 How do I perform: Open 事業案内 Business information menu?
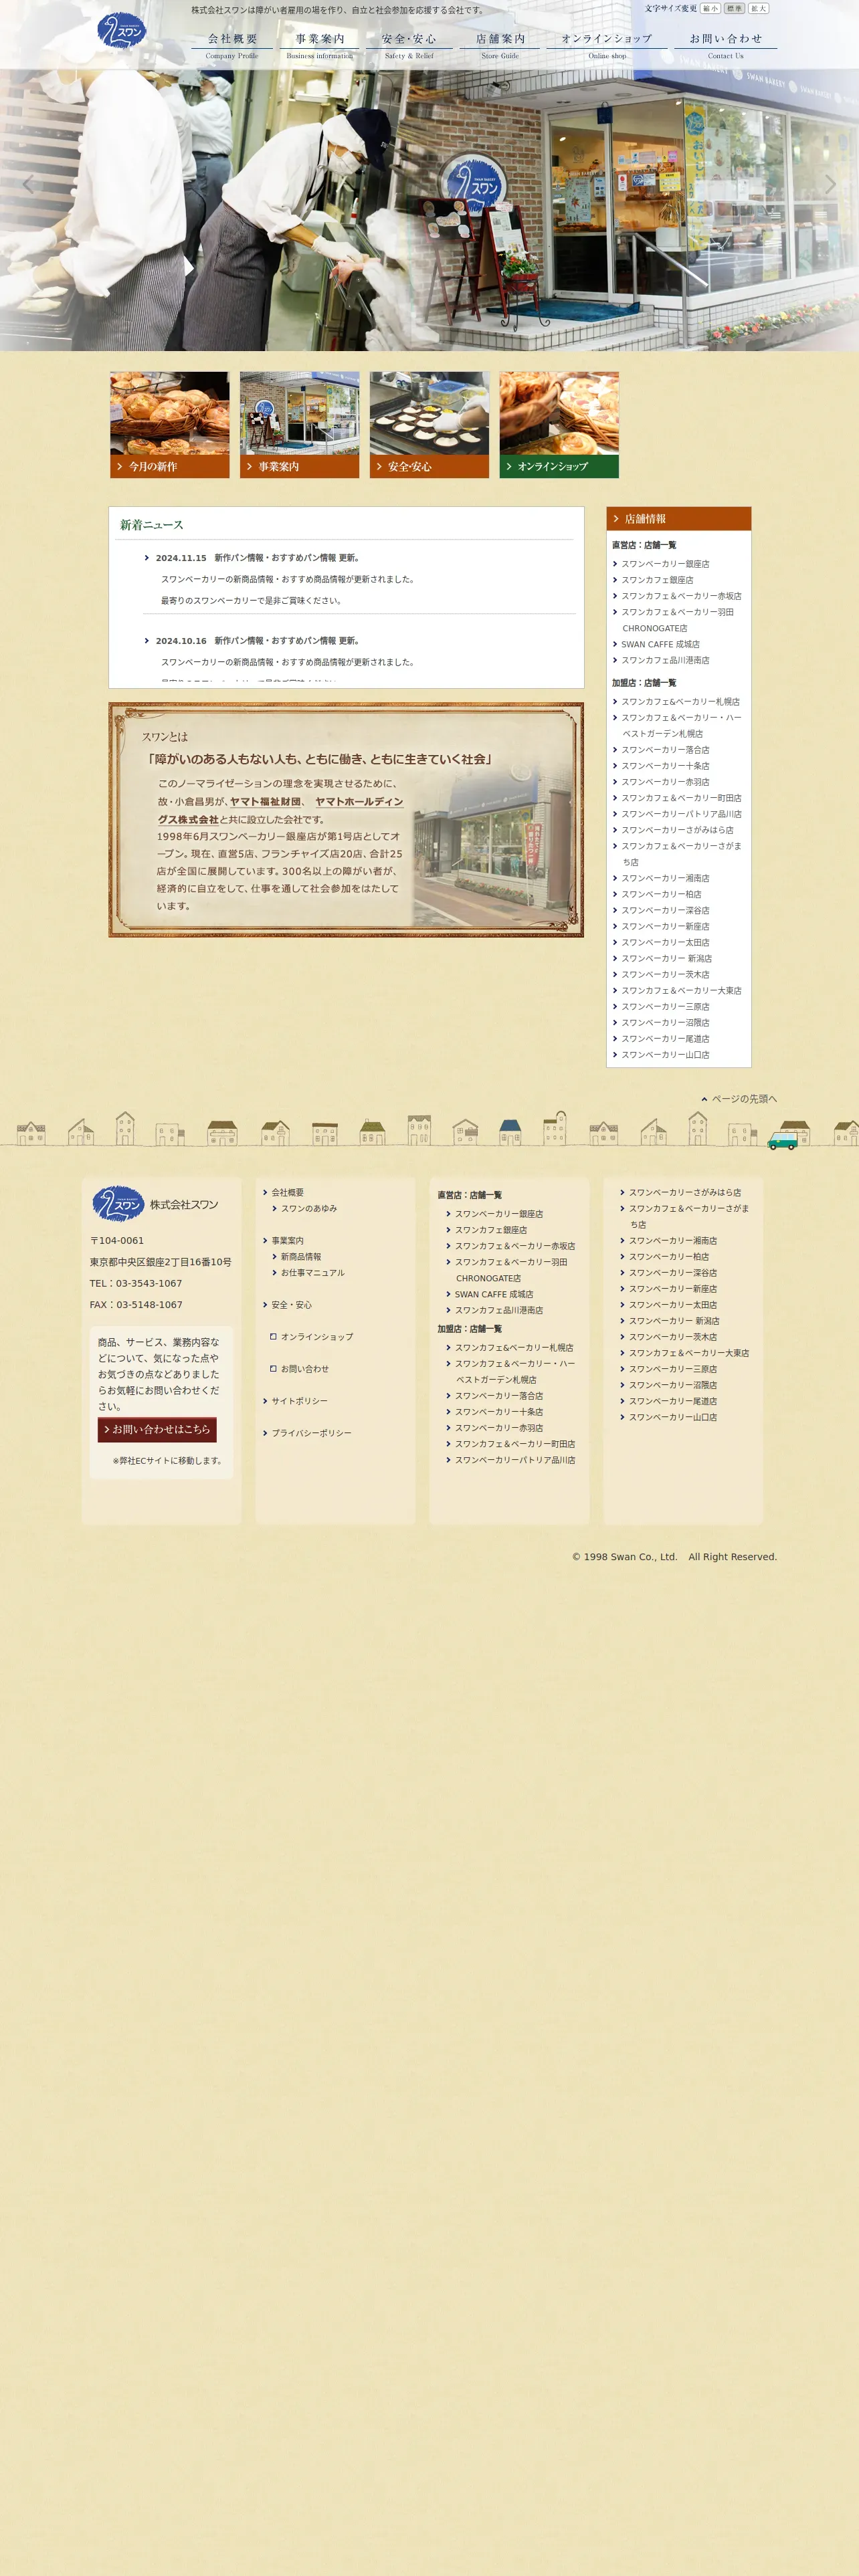(x=320, y=45)
